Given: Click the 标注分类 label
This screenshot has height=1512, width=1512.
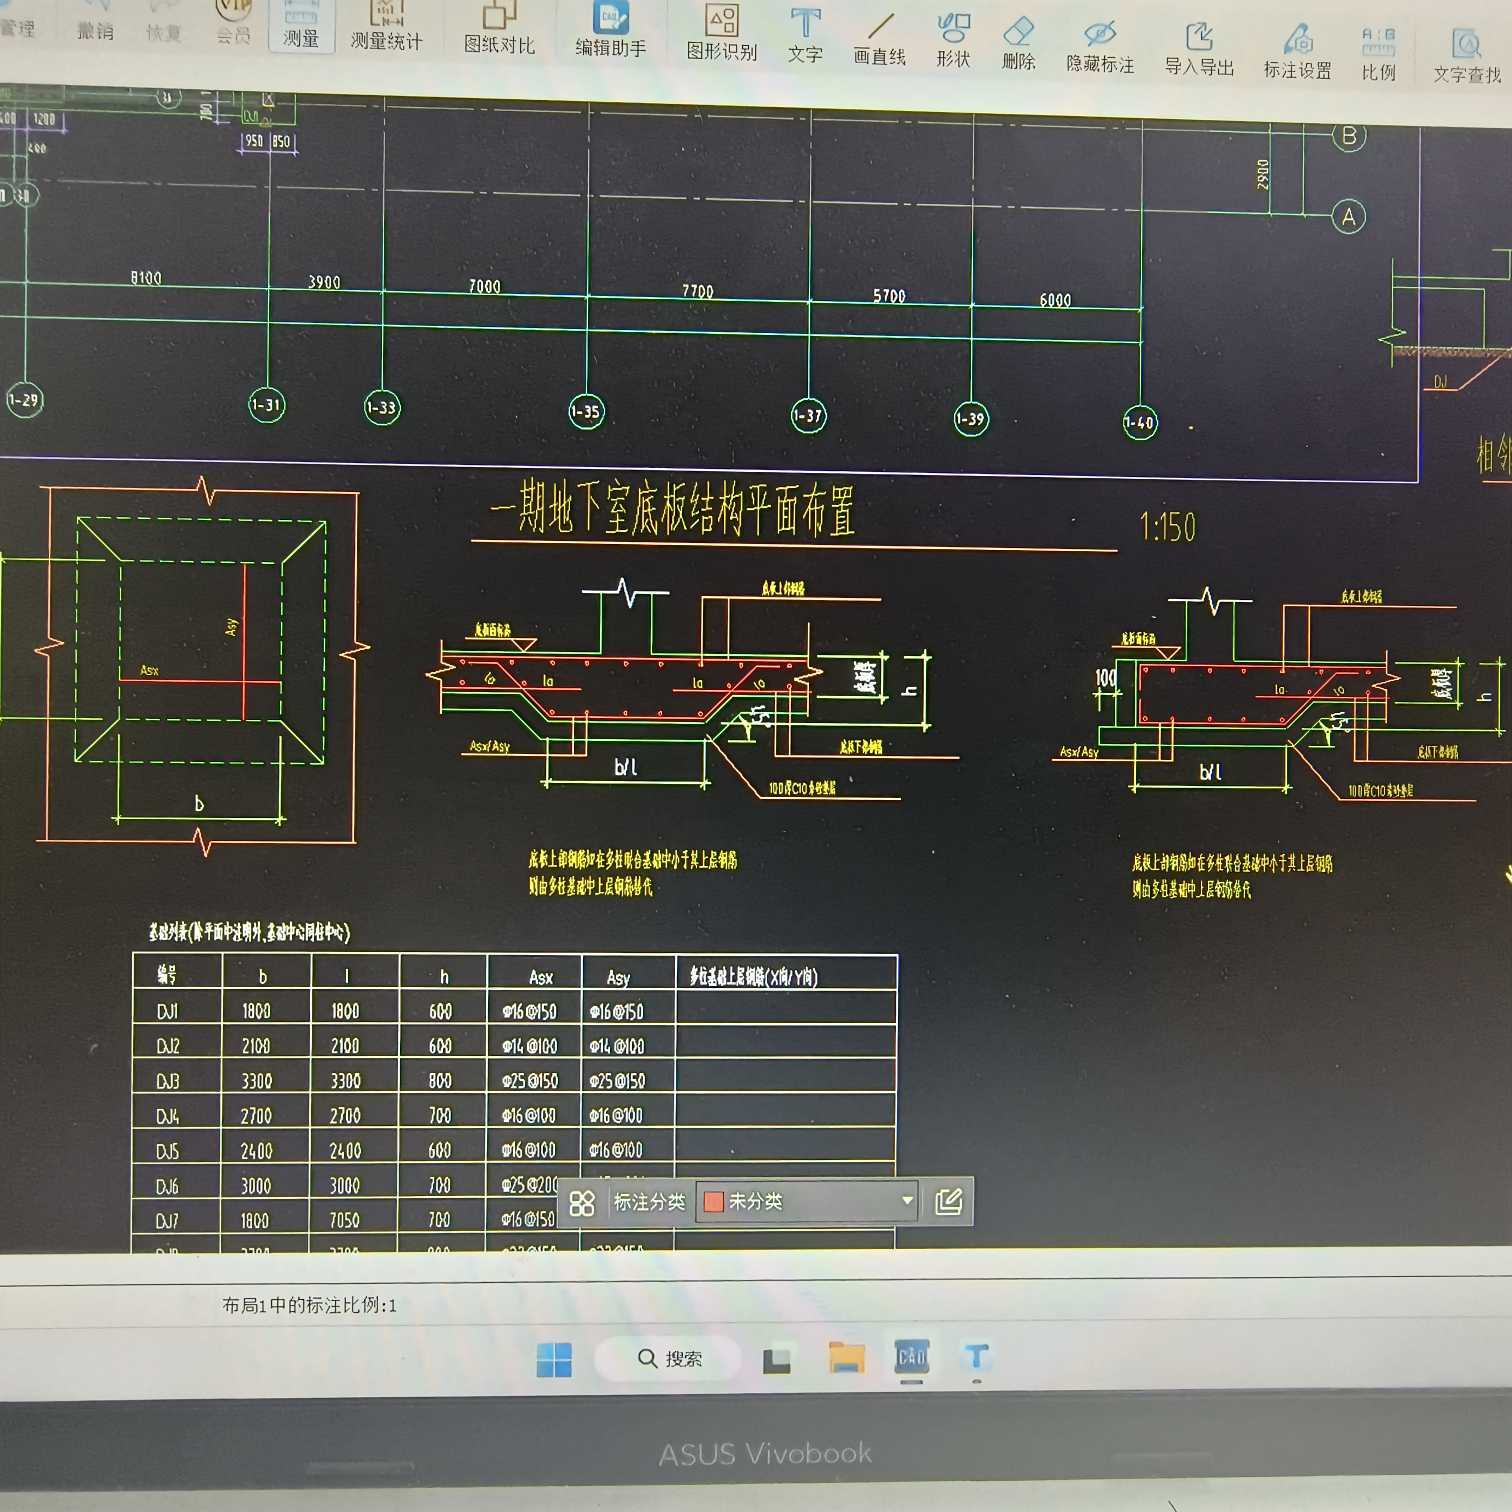Looking at the screenshot, I should [649, 1202].
